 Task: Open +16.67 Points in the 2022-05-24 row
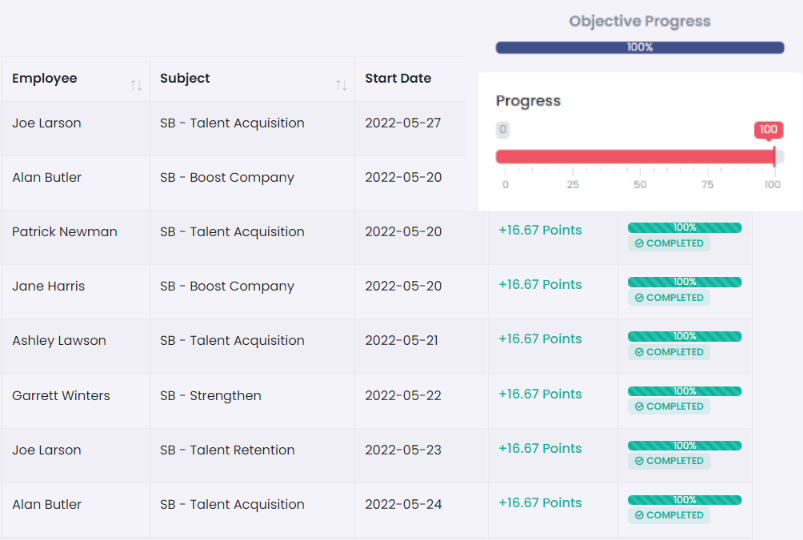point(540,503)
